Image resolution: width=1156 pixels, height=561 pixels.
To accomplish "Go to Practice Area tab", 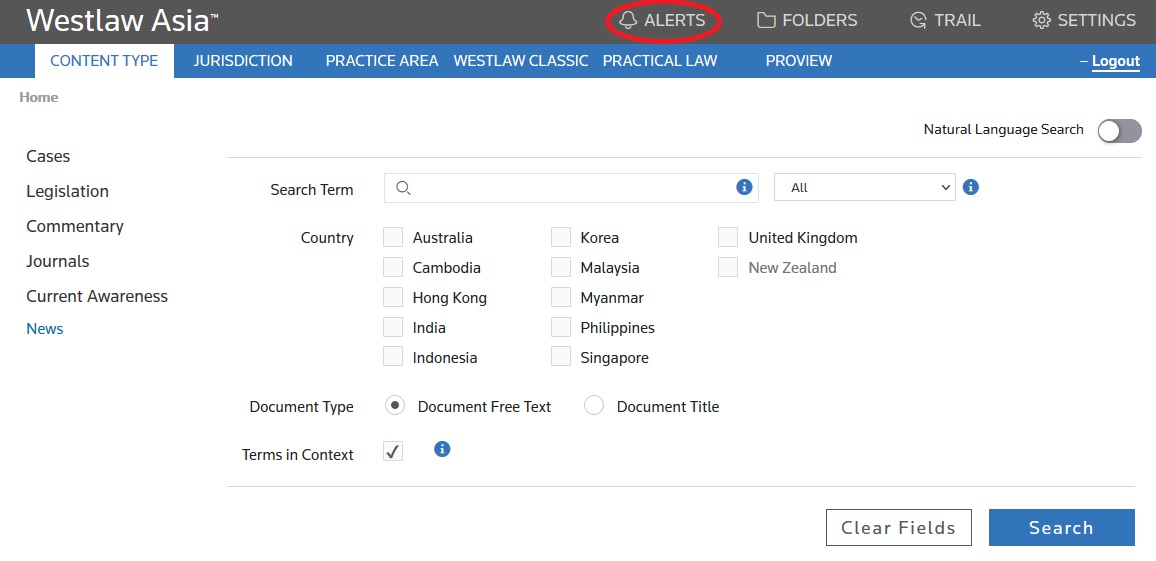I will [x=382, y=60].
